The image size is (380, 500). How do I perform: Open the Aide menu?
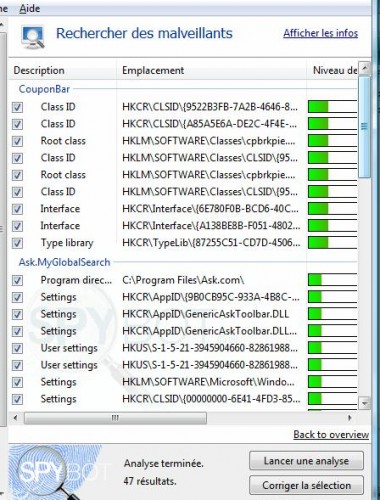coord(30,8)
